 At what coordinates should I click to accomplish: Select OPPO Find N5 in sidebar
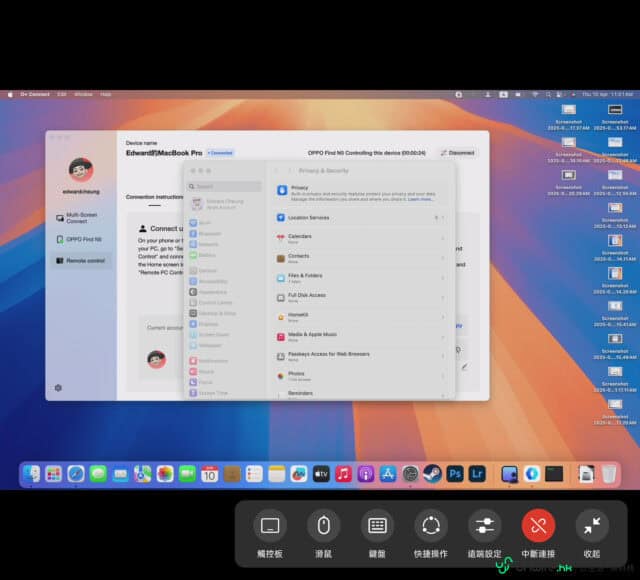79,239
